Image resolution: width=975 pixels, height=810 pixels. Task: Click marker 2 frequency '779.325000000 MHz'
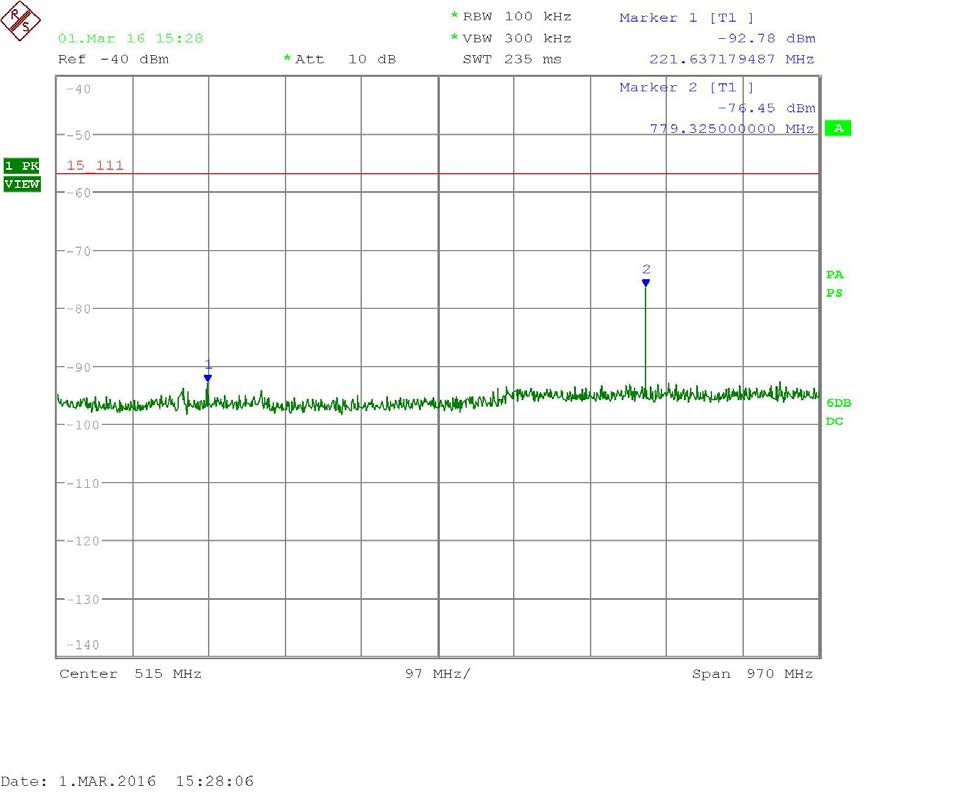tap(732, 129)
